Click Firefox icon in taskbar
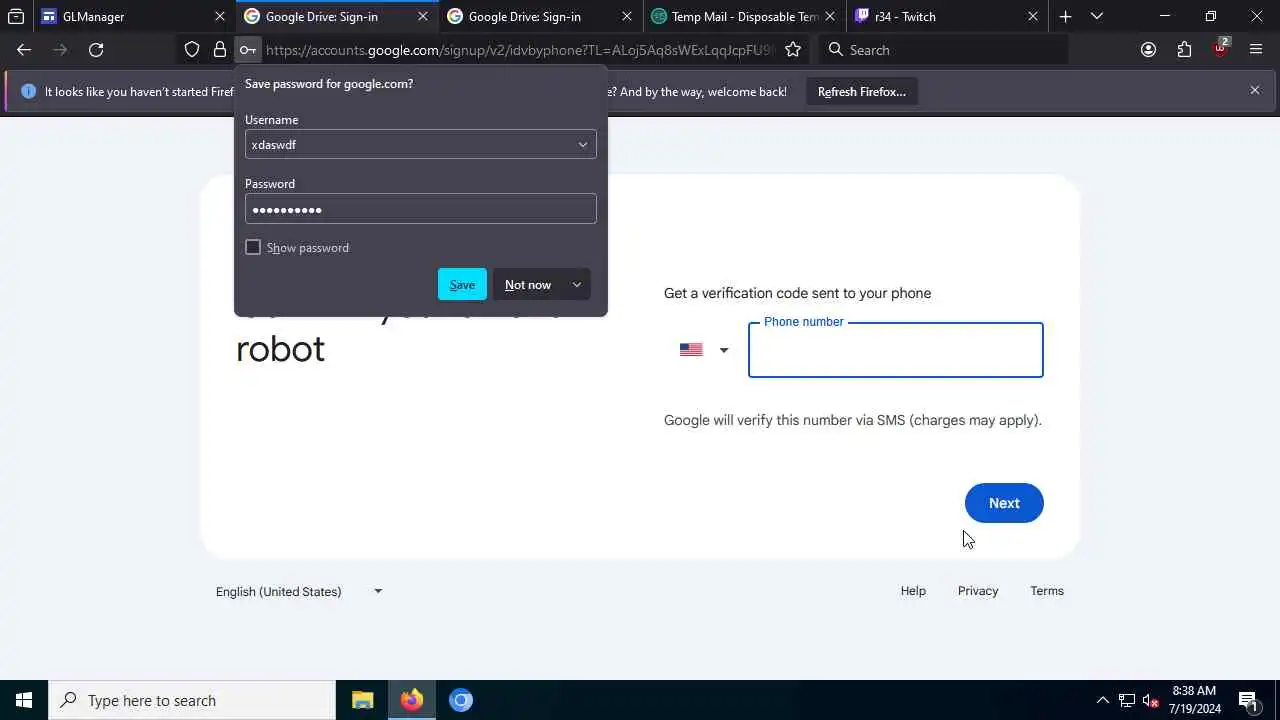 [411, 700]
